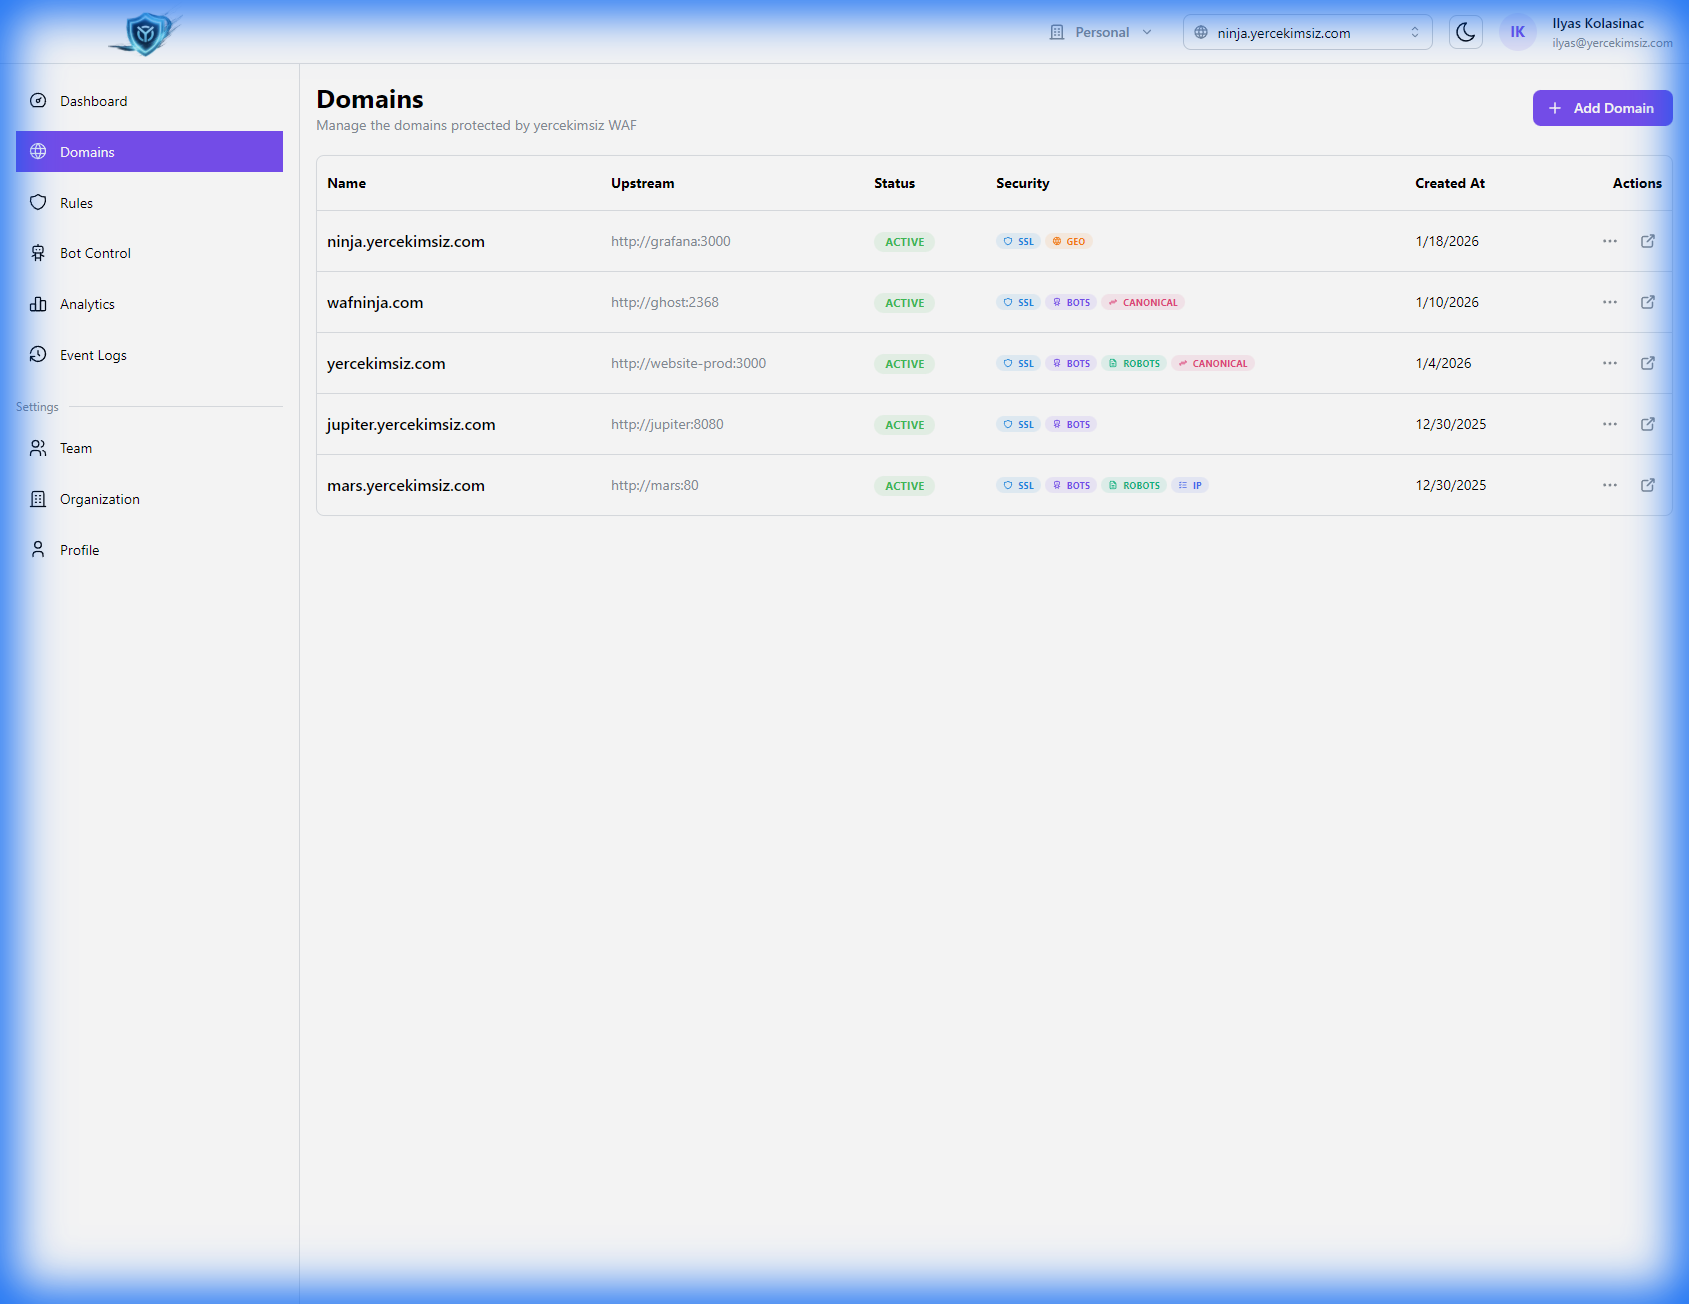Click the Dashboard gauge icon
This screenshot has width=1689, height=1304.
click(38, 100)
